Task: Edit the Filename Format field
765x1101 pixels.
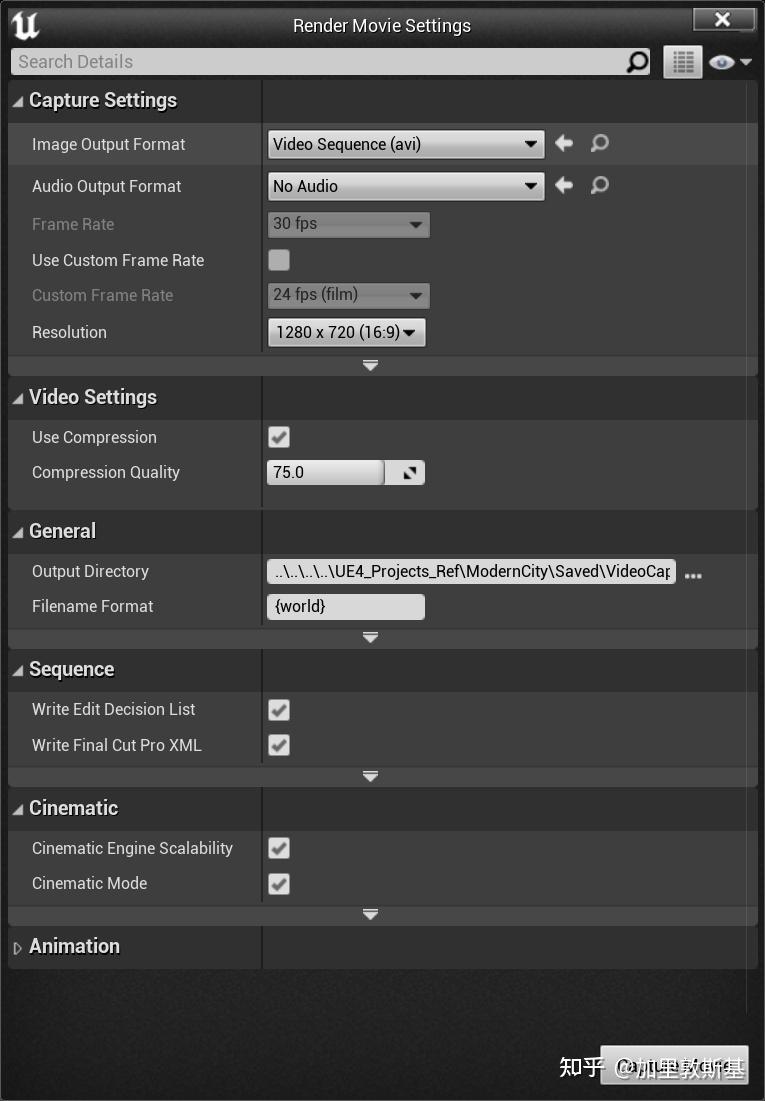Action: click(345, 606)
